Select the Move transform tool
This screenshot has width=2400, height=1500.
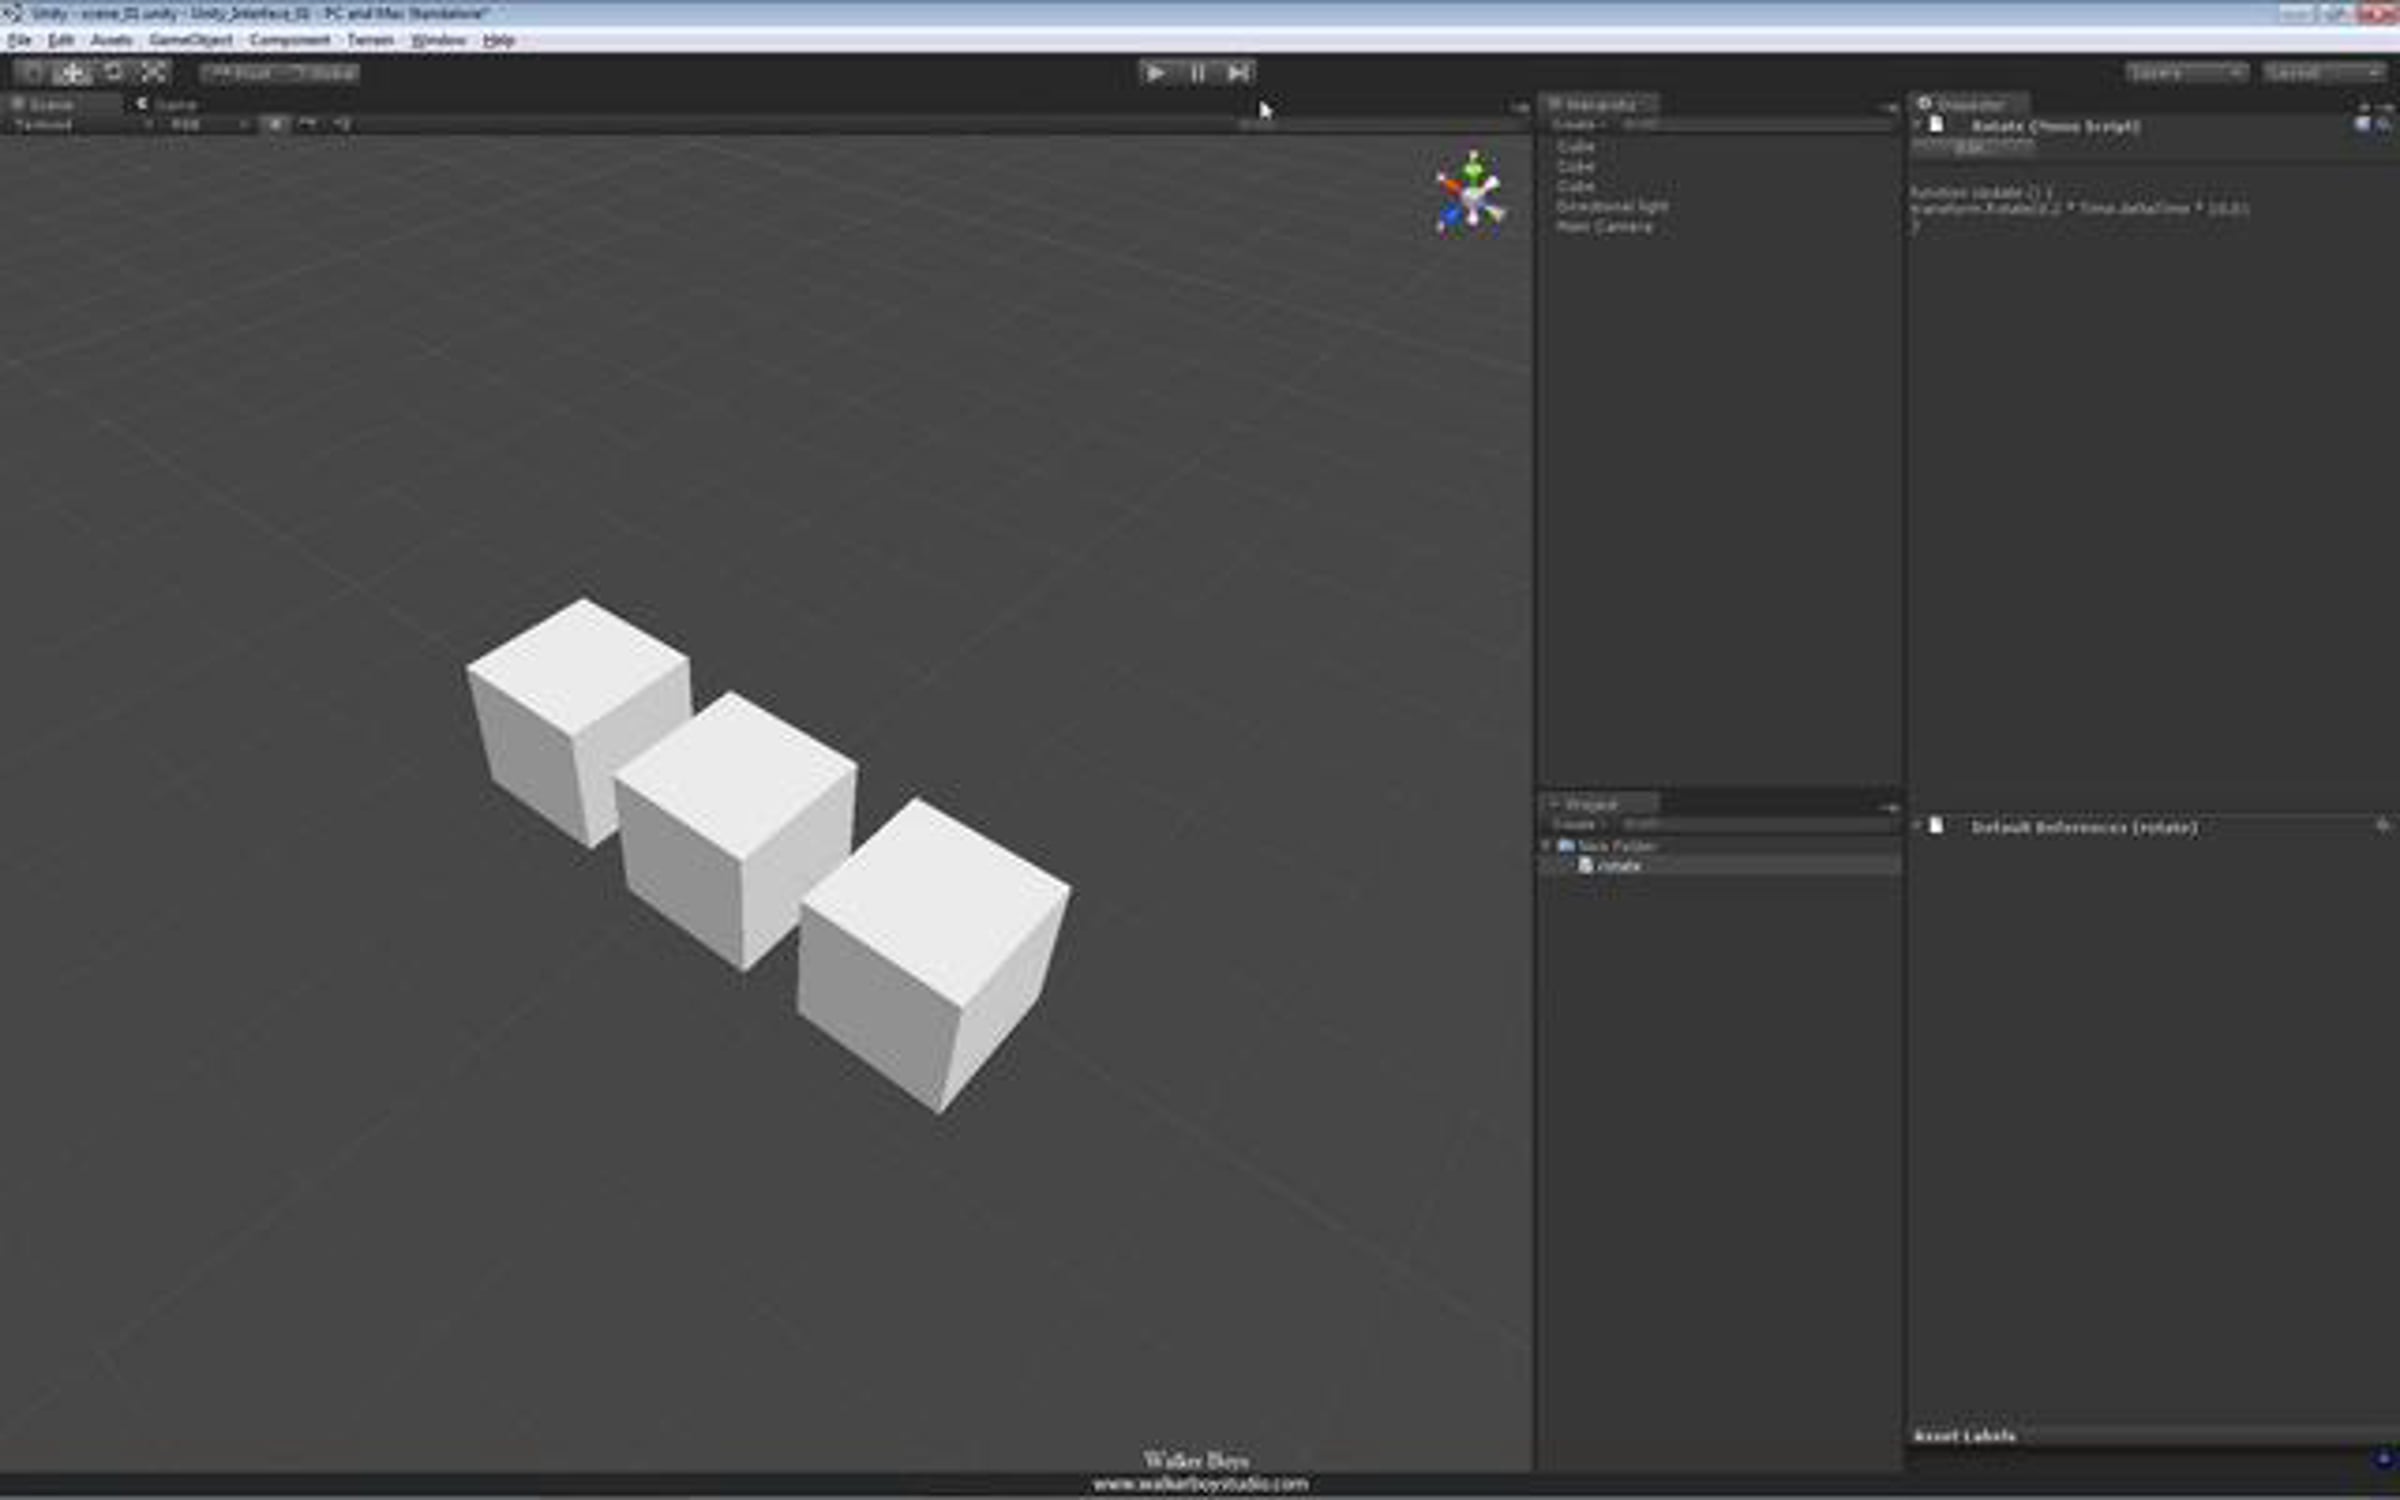72,72
